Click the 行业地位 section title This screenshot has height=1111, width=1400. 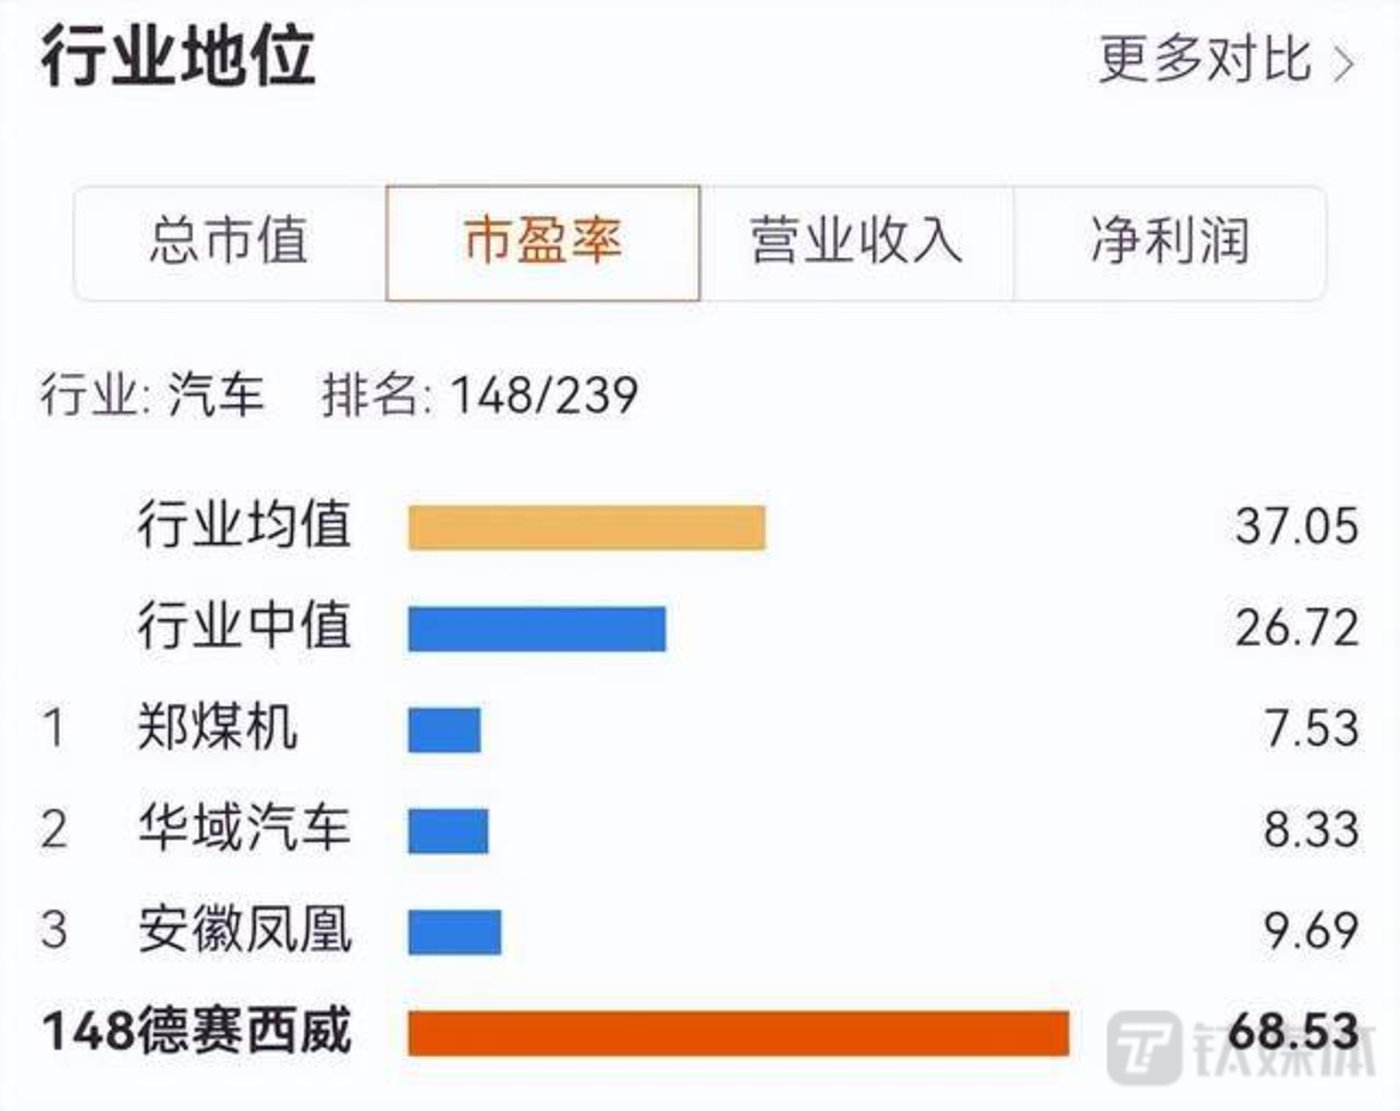[x=178, y=56]
